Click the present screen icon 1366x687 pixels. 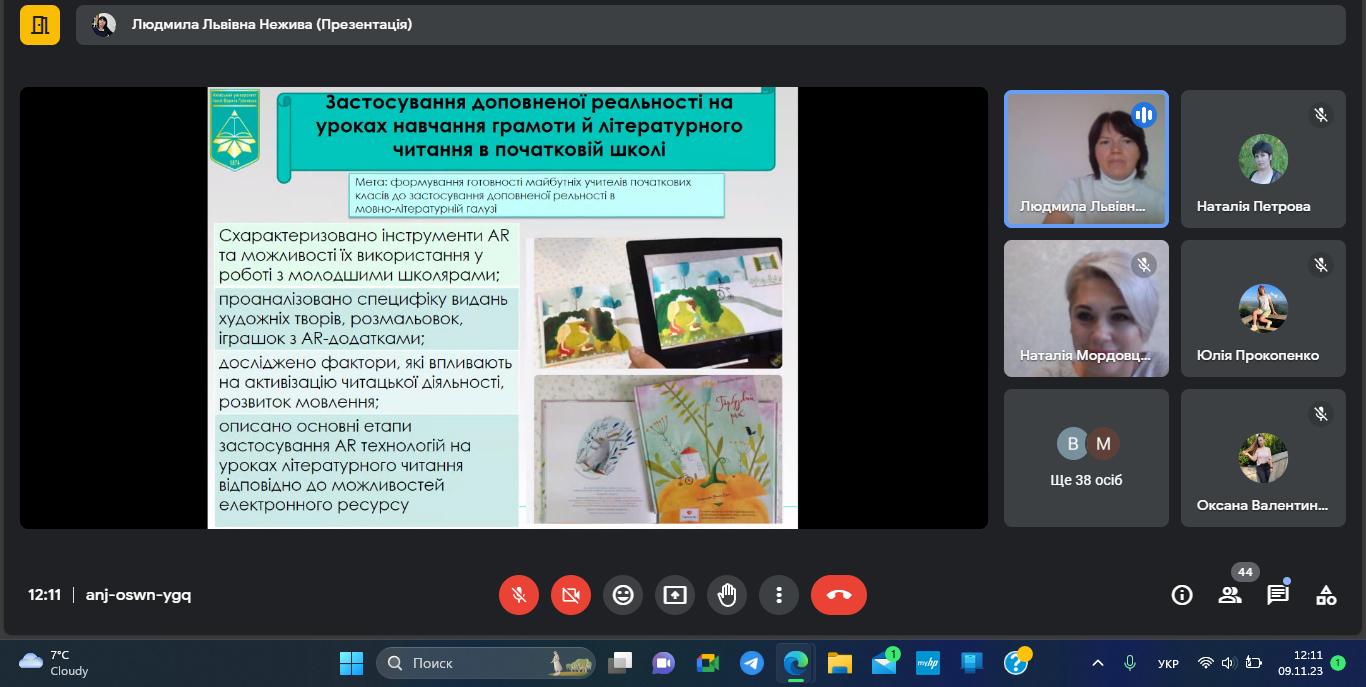pos(675,595)
